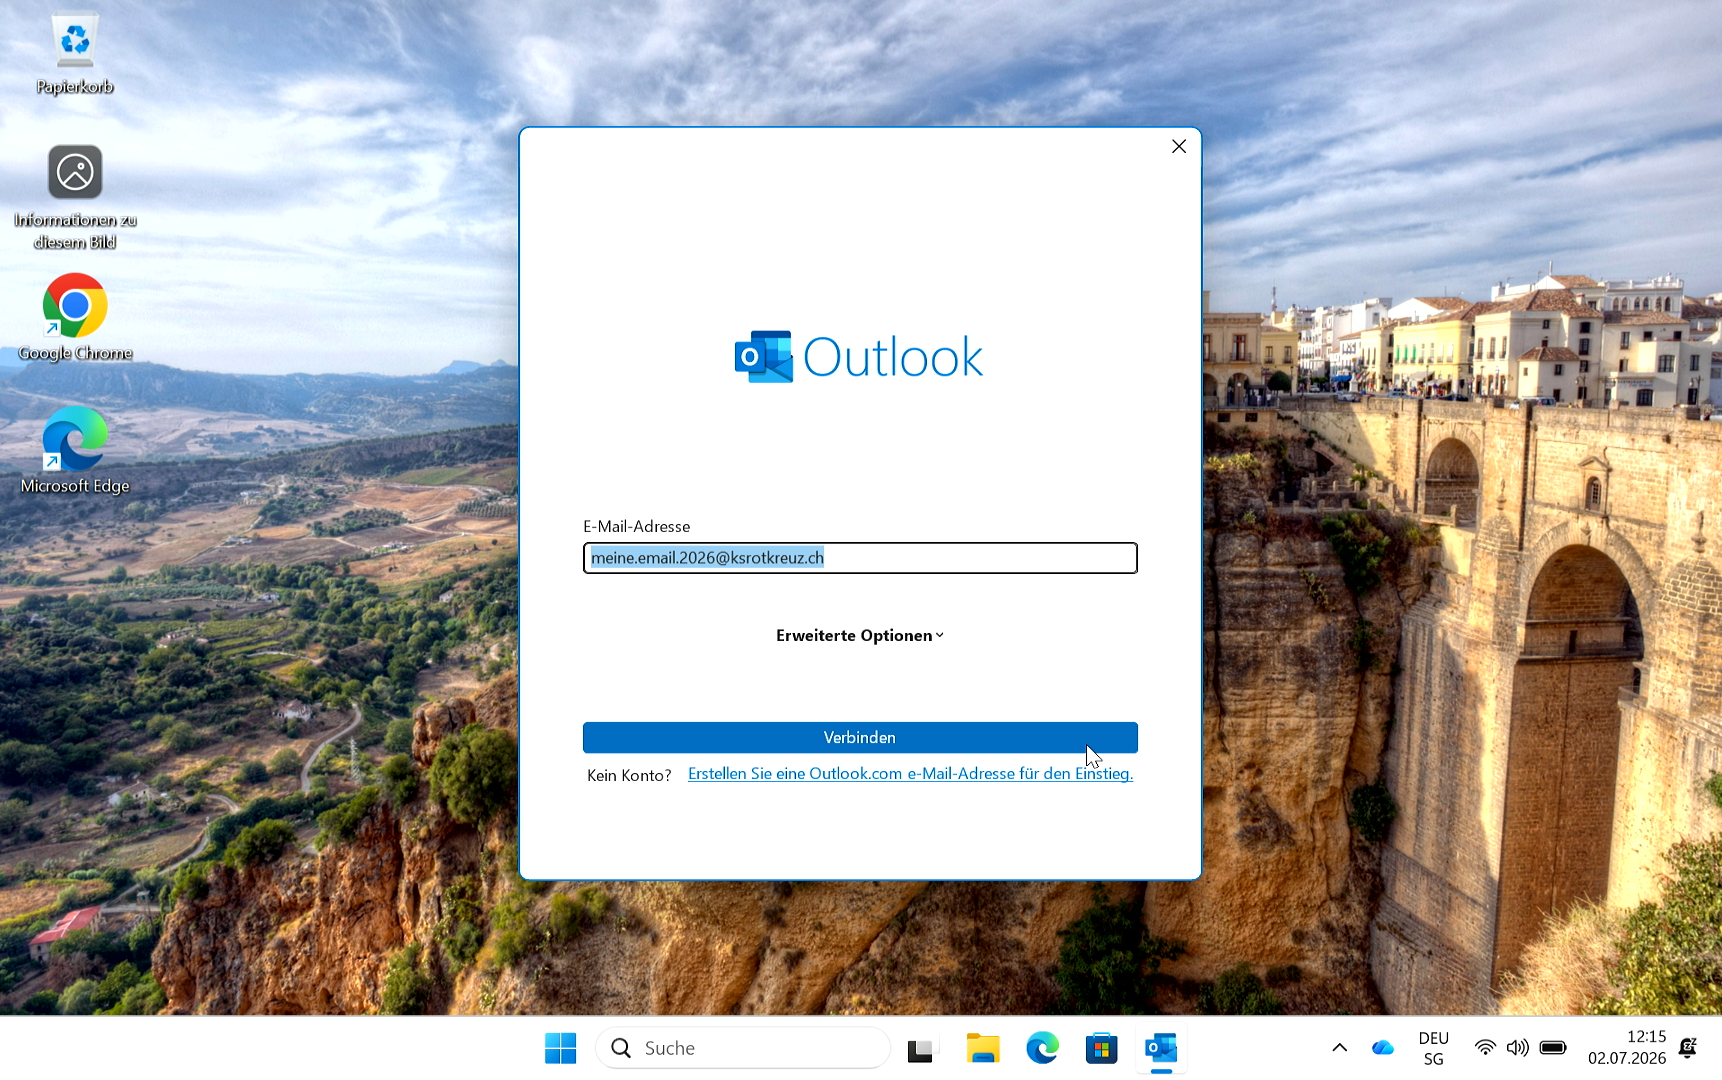The height and width of the screenshot is (1080, 1722).
Task: Open OneDrive cloud tray icon
Action: click(x=1383, y=1048)
